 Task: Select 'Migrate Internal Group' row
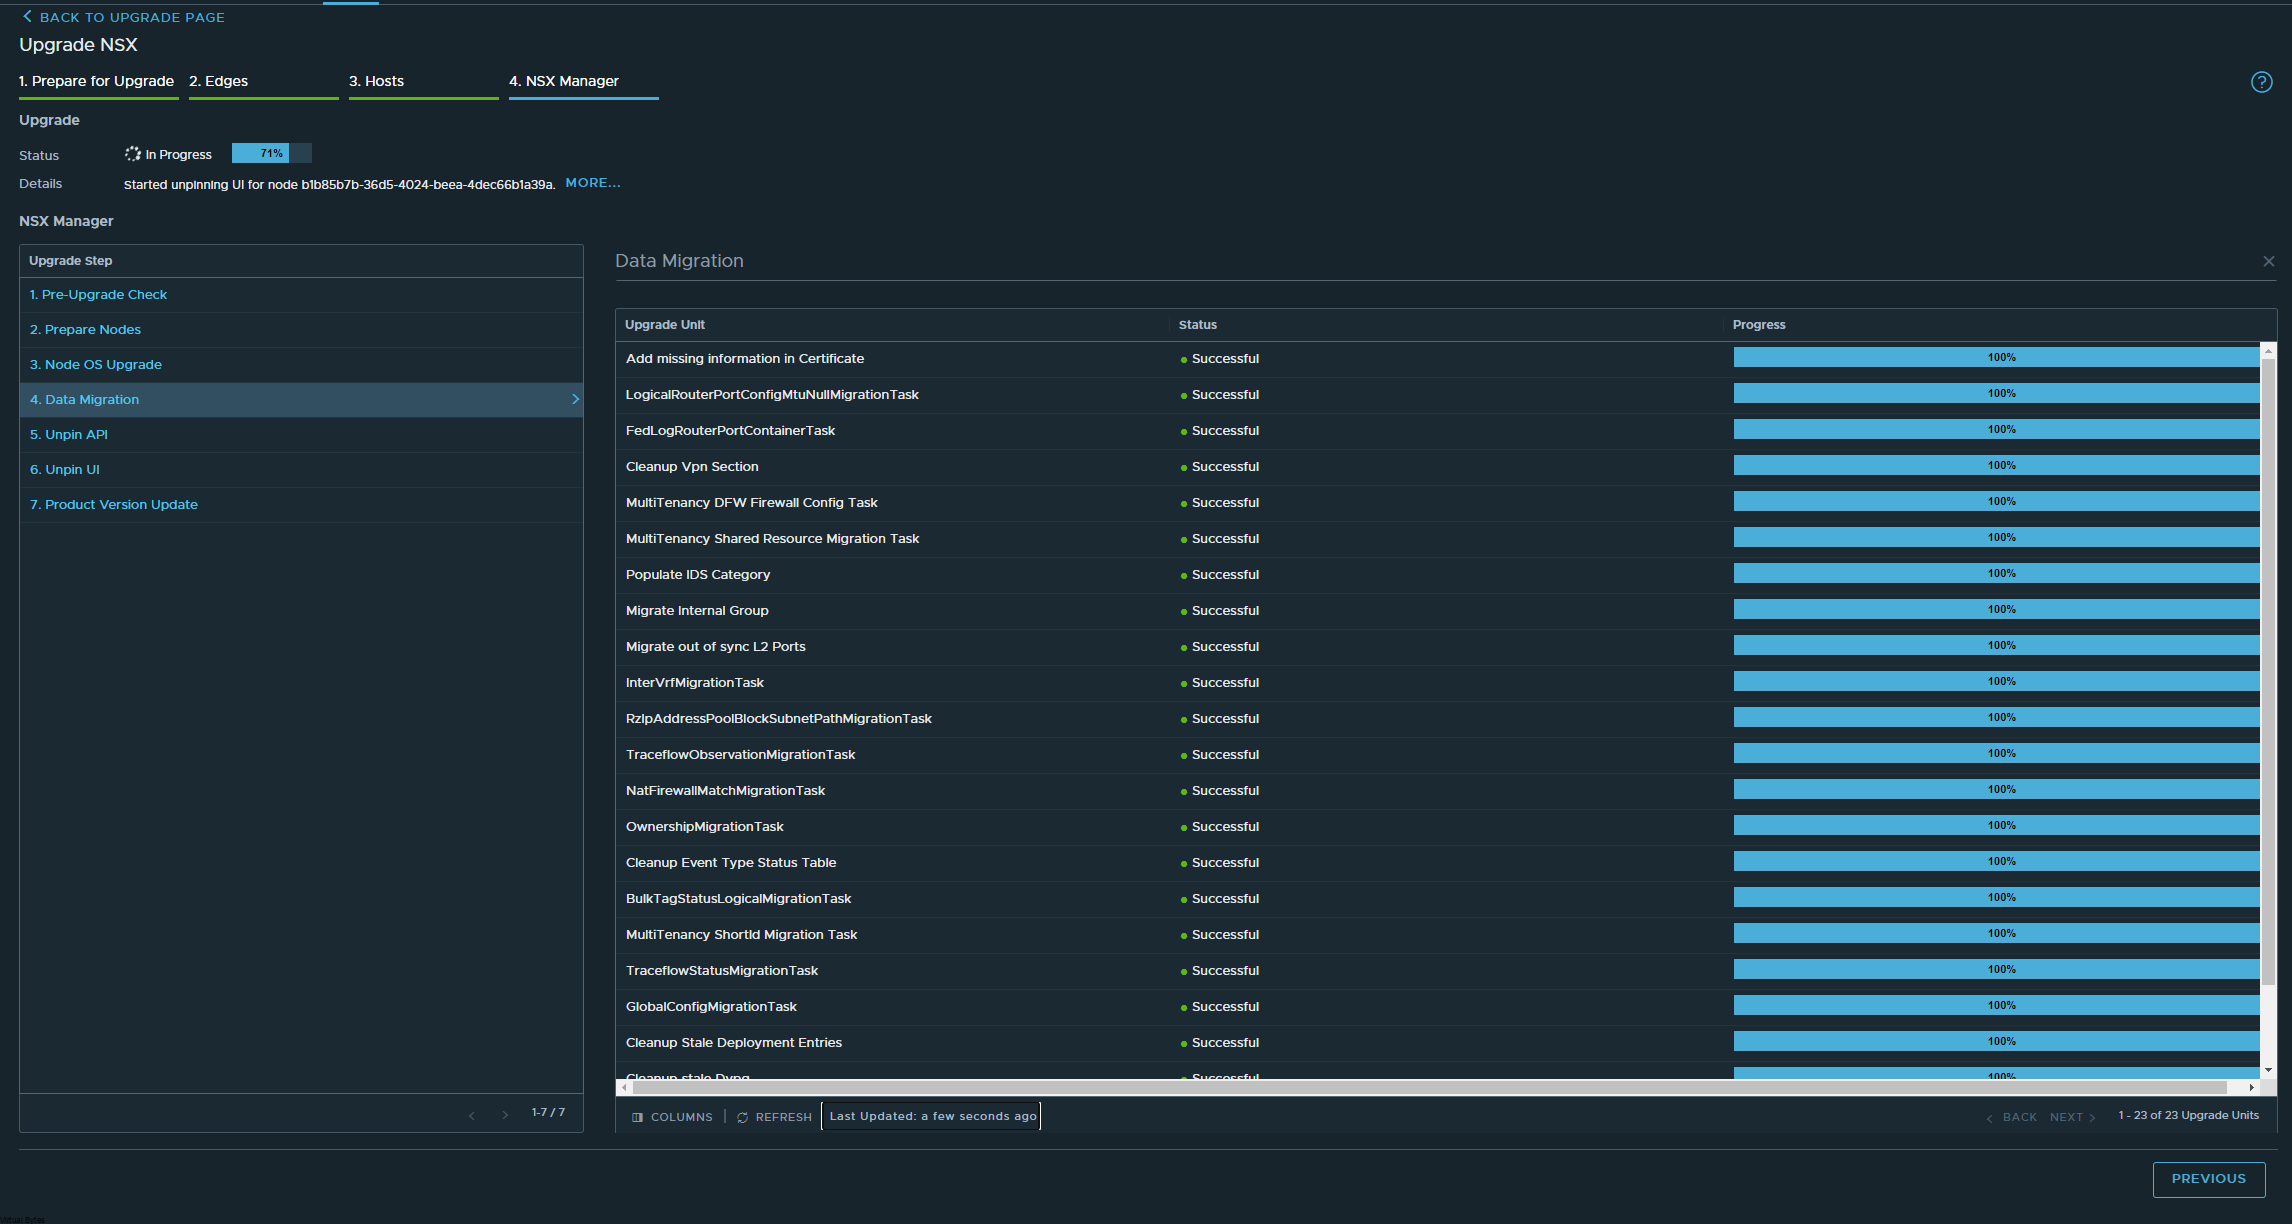tap(1438, 611)
